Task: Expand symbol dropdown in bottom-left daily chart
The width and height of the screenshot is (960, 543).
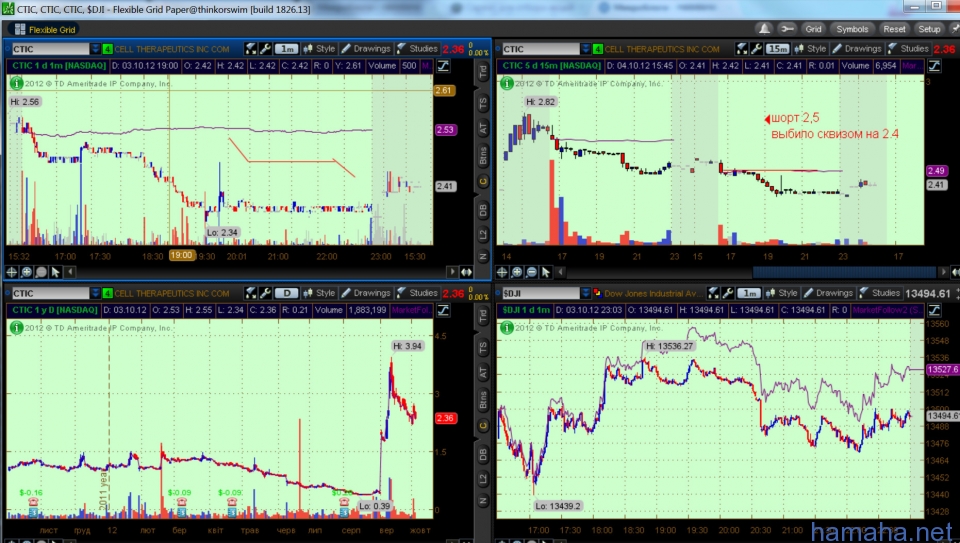Action: pyautogui.click(x=96, y=293)
